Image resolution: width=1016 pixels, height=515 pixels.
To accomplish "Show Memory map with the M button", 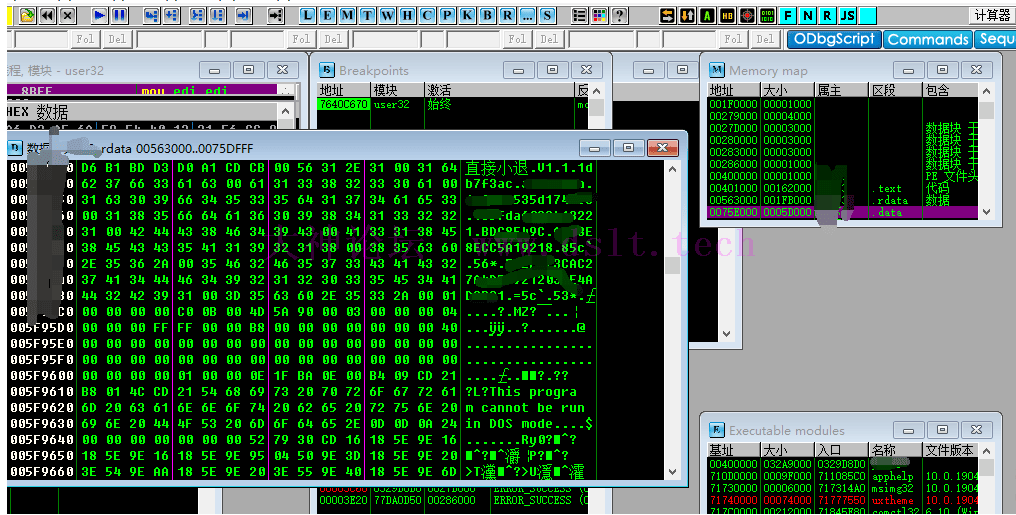I will pos(347,15).
